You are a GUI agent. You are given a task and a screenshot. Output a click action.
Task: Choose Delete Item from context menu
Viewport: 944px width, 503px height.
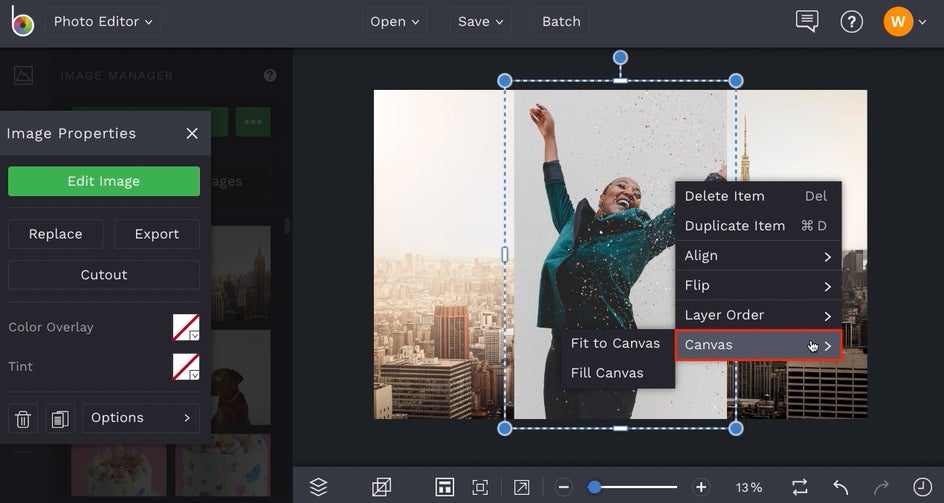pos(758,196)
